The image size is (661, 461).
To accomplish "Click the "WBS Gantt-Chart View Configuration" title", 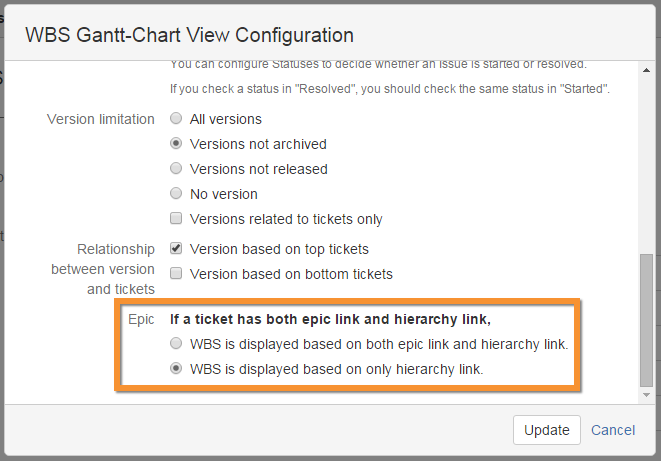I will tap(189, 35).
